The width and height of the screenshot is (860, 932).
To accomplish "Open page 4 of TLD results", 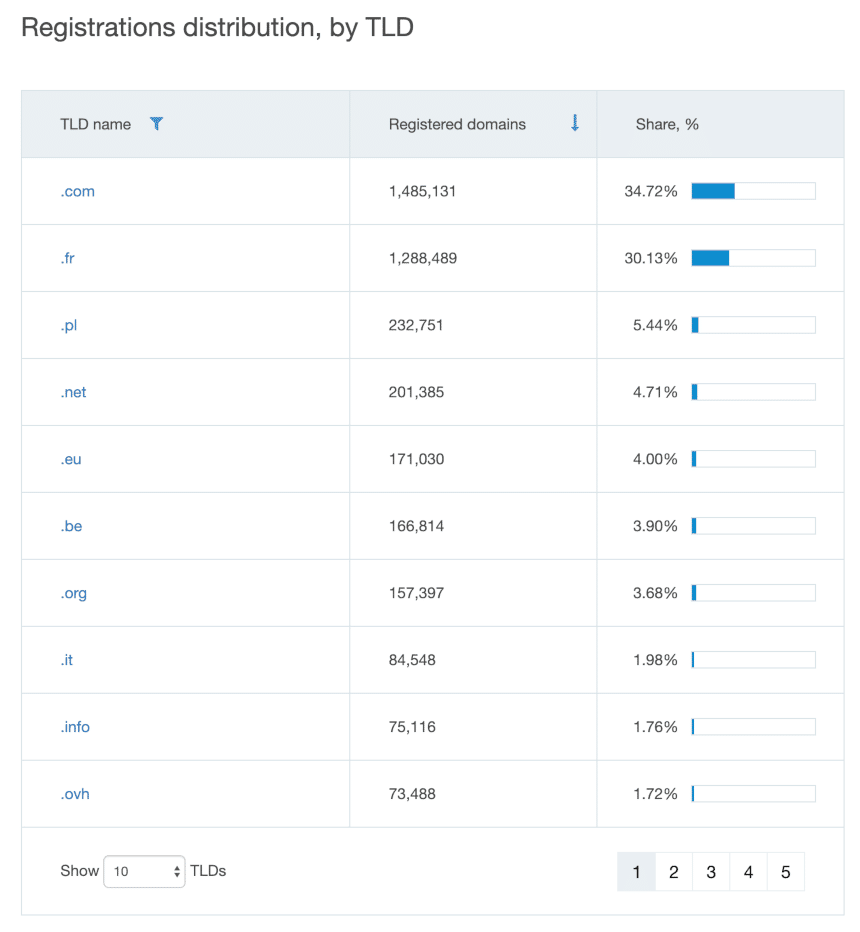I will pos(748,871).
